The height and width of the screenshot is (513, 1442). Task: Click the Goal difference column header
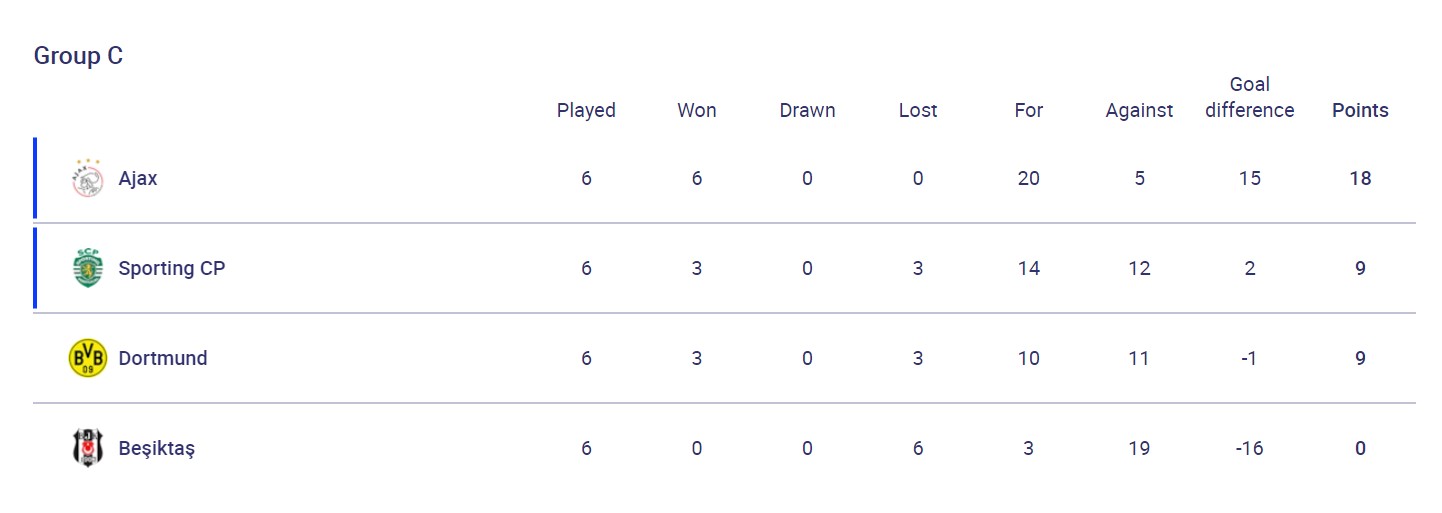[1249, 98]
